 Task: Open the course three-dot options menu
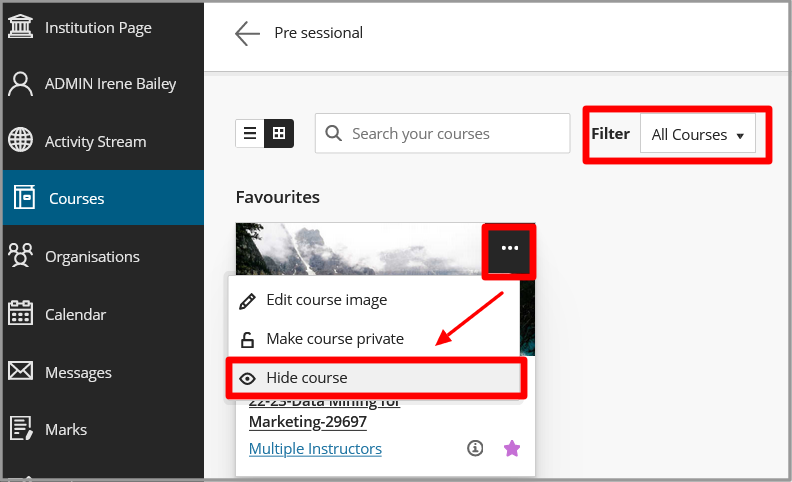point(510,249)
